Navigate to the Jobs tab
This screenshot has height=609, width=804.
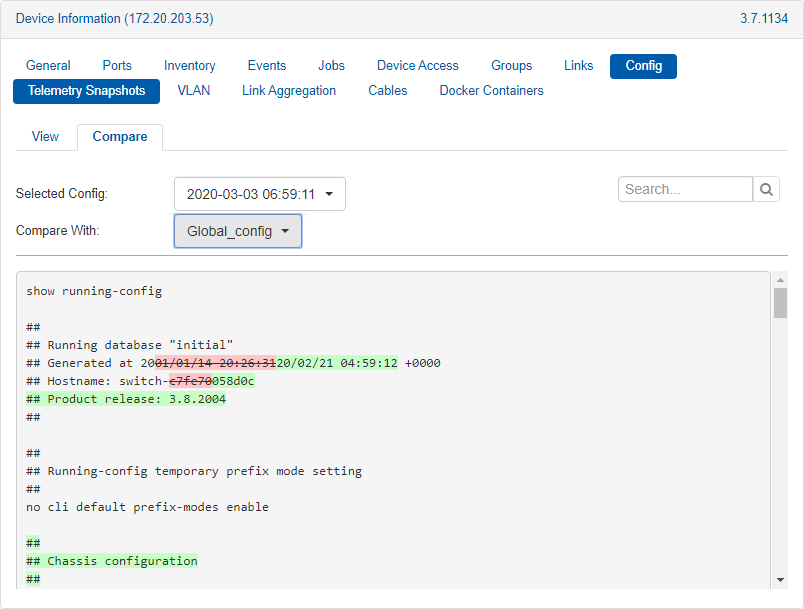[x=331, y=66]
